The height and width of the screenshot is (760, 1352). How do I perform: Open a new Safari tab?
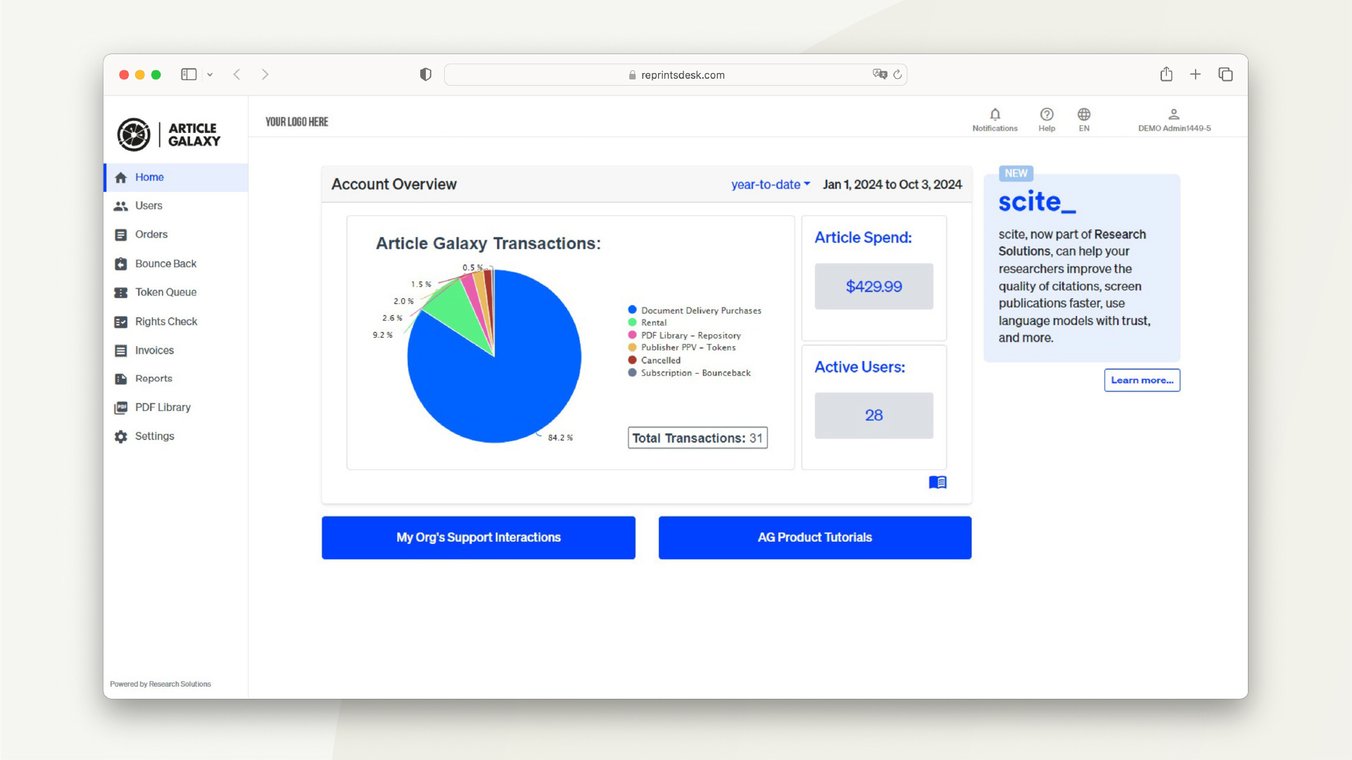(1195, 75)
